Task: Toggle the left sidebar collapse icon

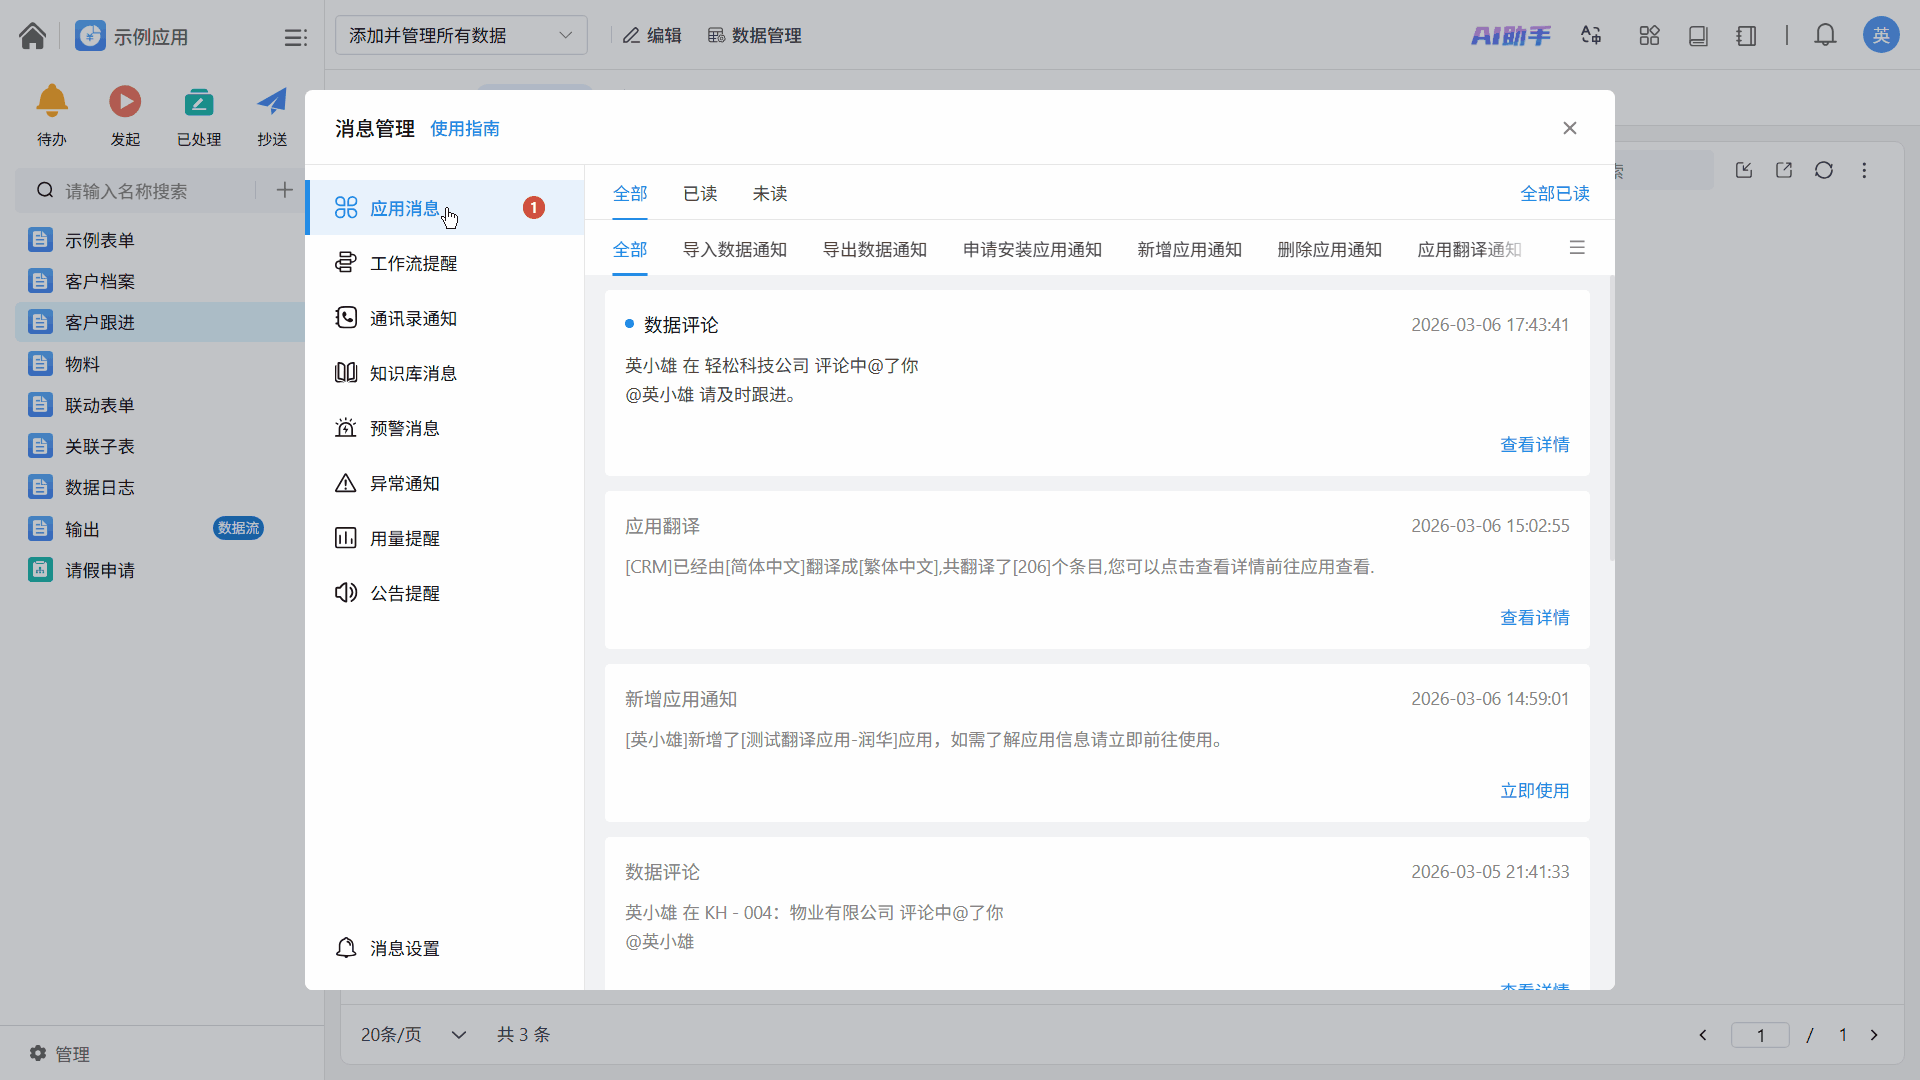Action: pyautogui.click(x=295, y=37)
